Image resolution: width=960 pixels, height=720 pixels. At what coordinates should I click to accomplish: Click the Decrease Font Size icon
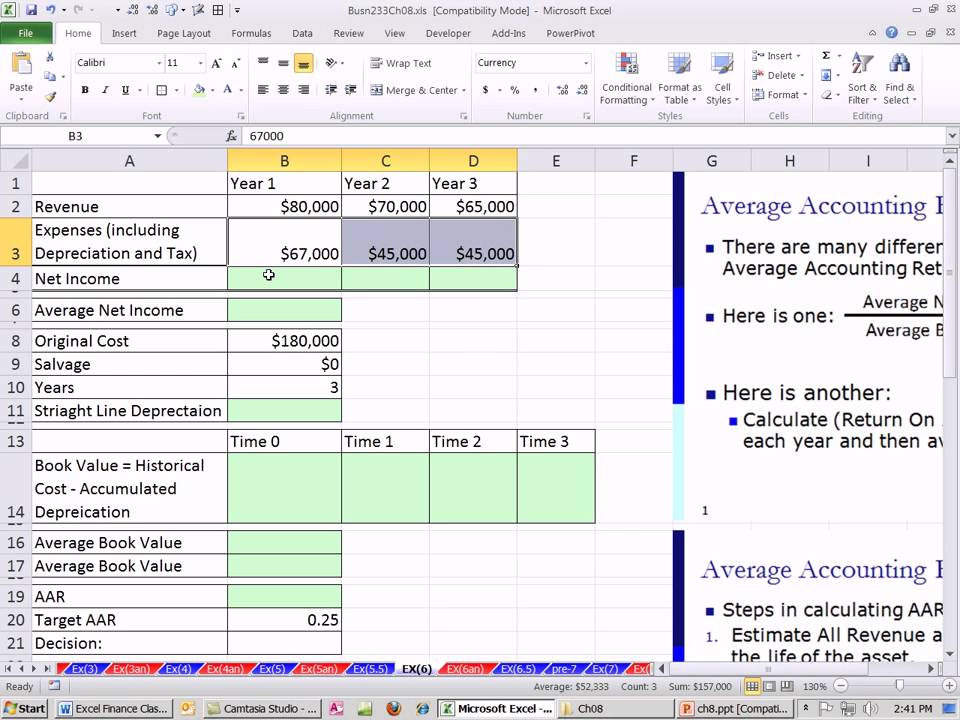236,63
